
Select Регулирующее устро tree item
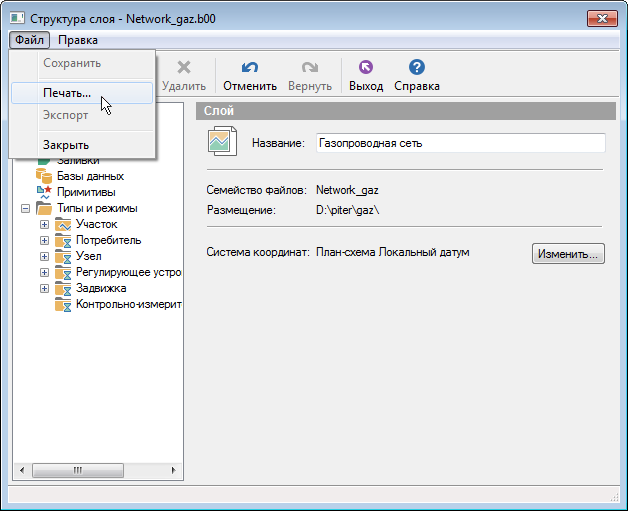129,272
